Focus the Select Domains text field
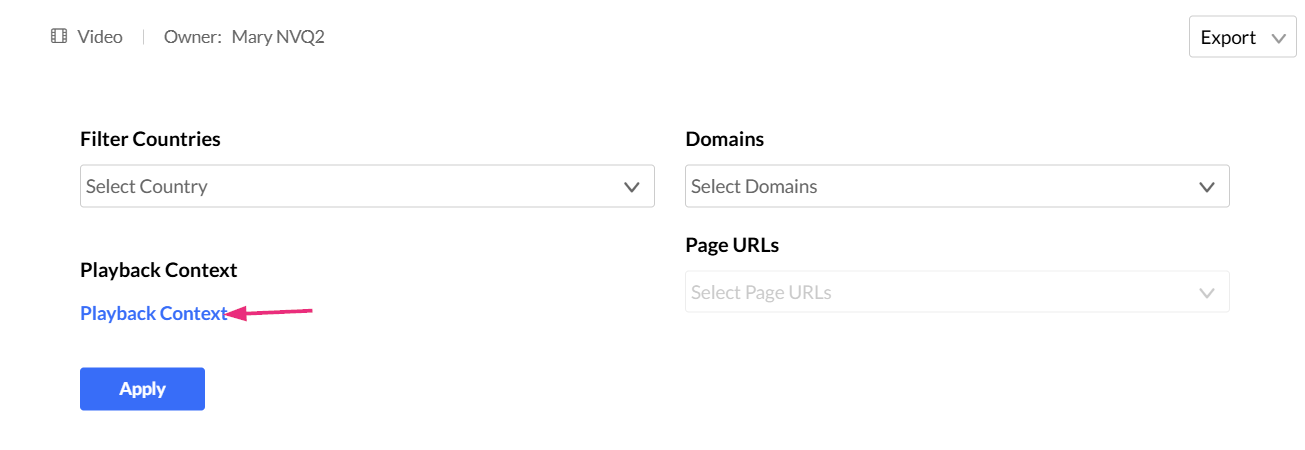This screenshot has width=1305, height=450. [x=754, y=187]
